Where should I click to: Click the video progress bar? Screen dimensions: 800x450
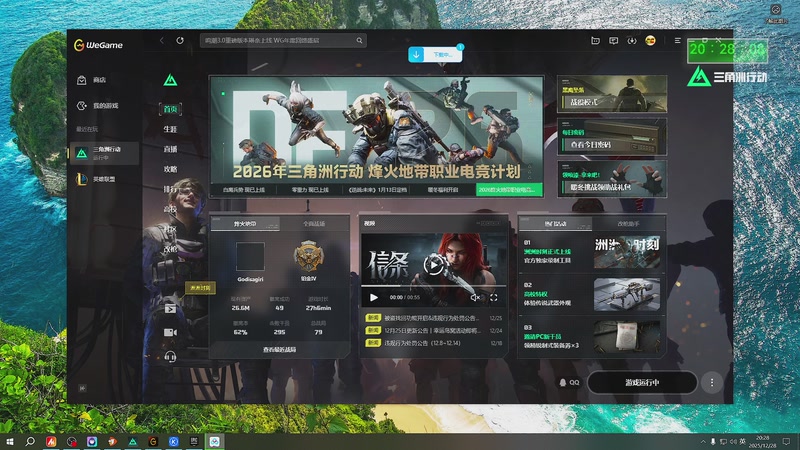434,287
